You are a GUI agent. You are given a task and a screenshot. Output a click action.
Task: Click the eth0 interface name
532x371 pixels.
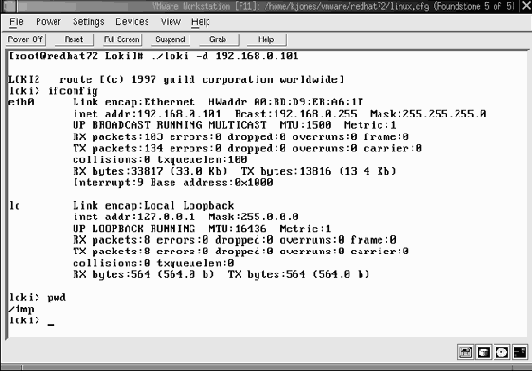pyautogui.click(x=21, y=102)
